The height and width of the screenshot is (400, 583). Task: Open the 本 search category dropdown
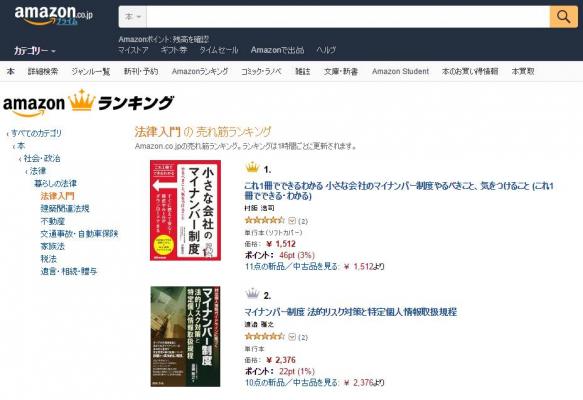click(133, 17)
